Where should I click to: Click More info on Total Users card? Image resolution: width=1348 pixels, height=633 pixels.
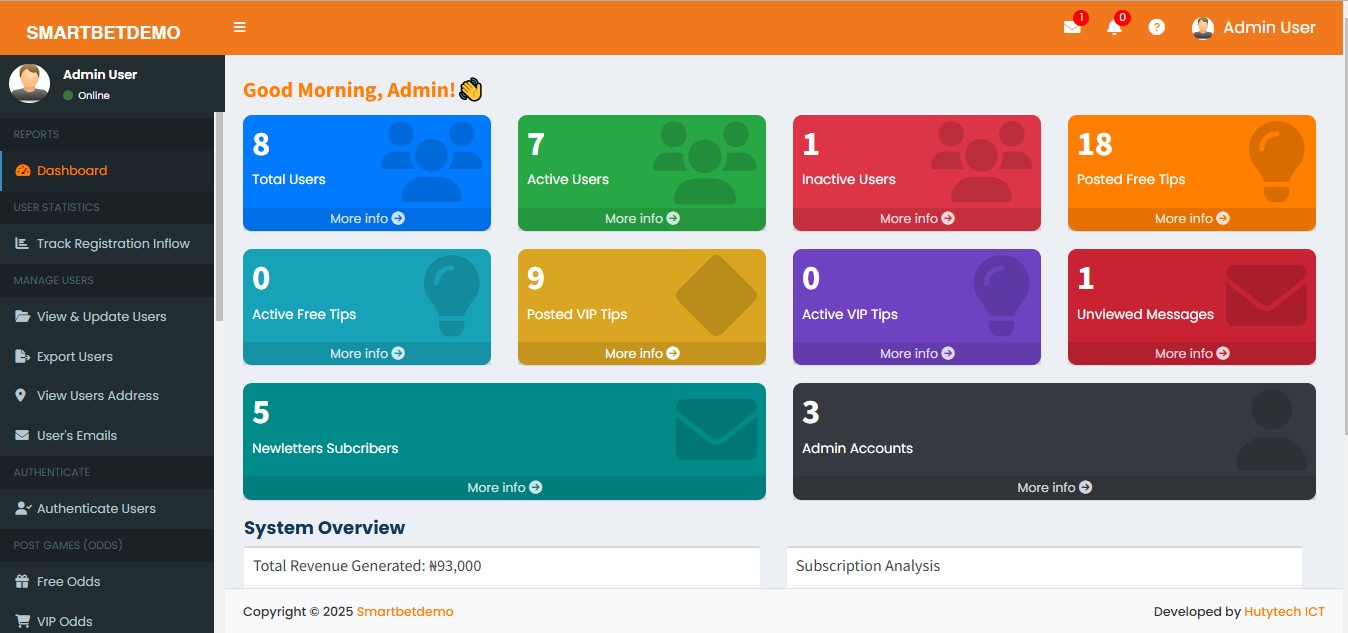[367, 219]
